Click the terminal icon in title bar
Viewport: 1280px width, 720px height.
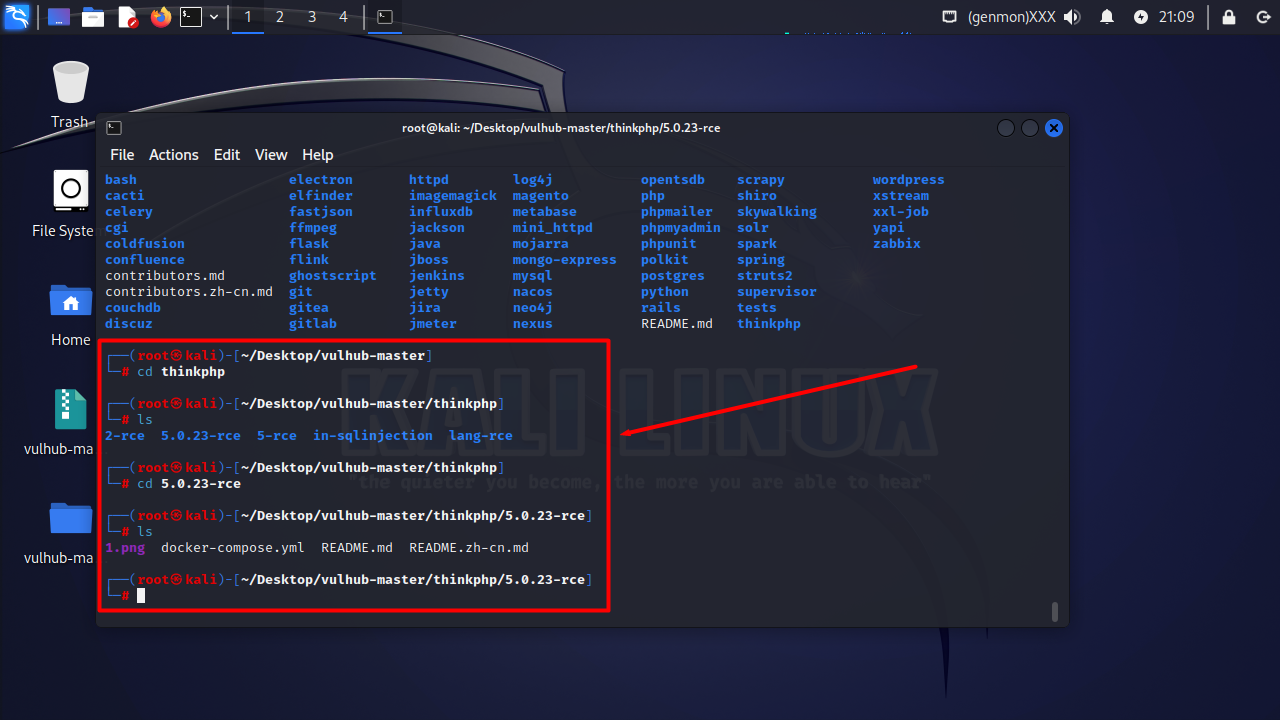114,128
